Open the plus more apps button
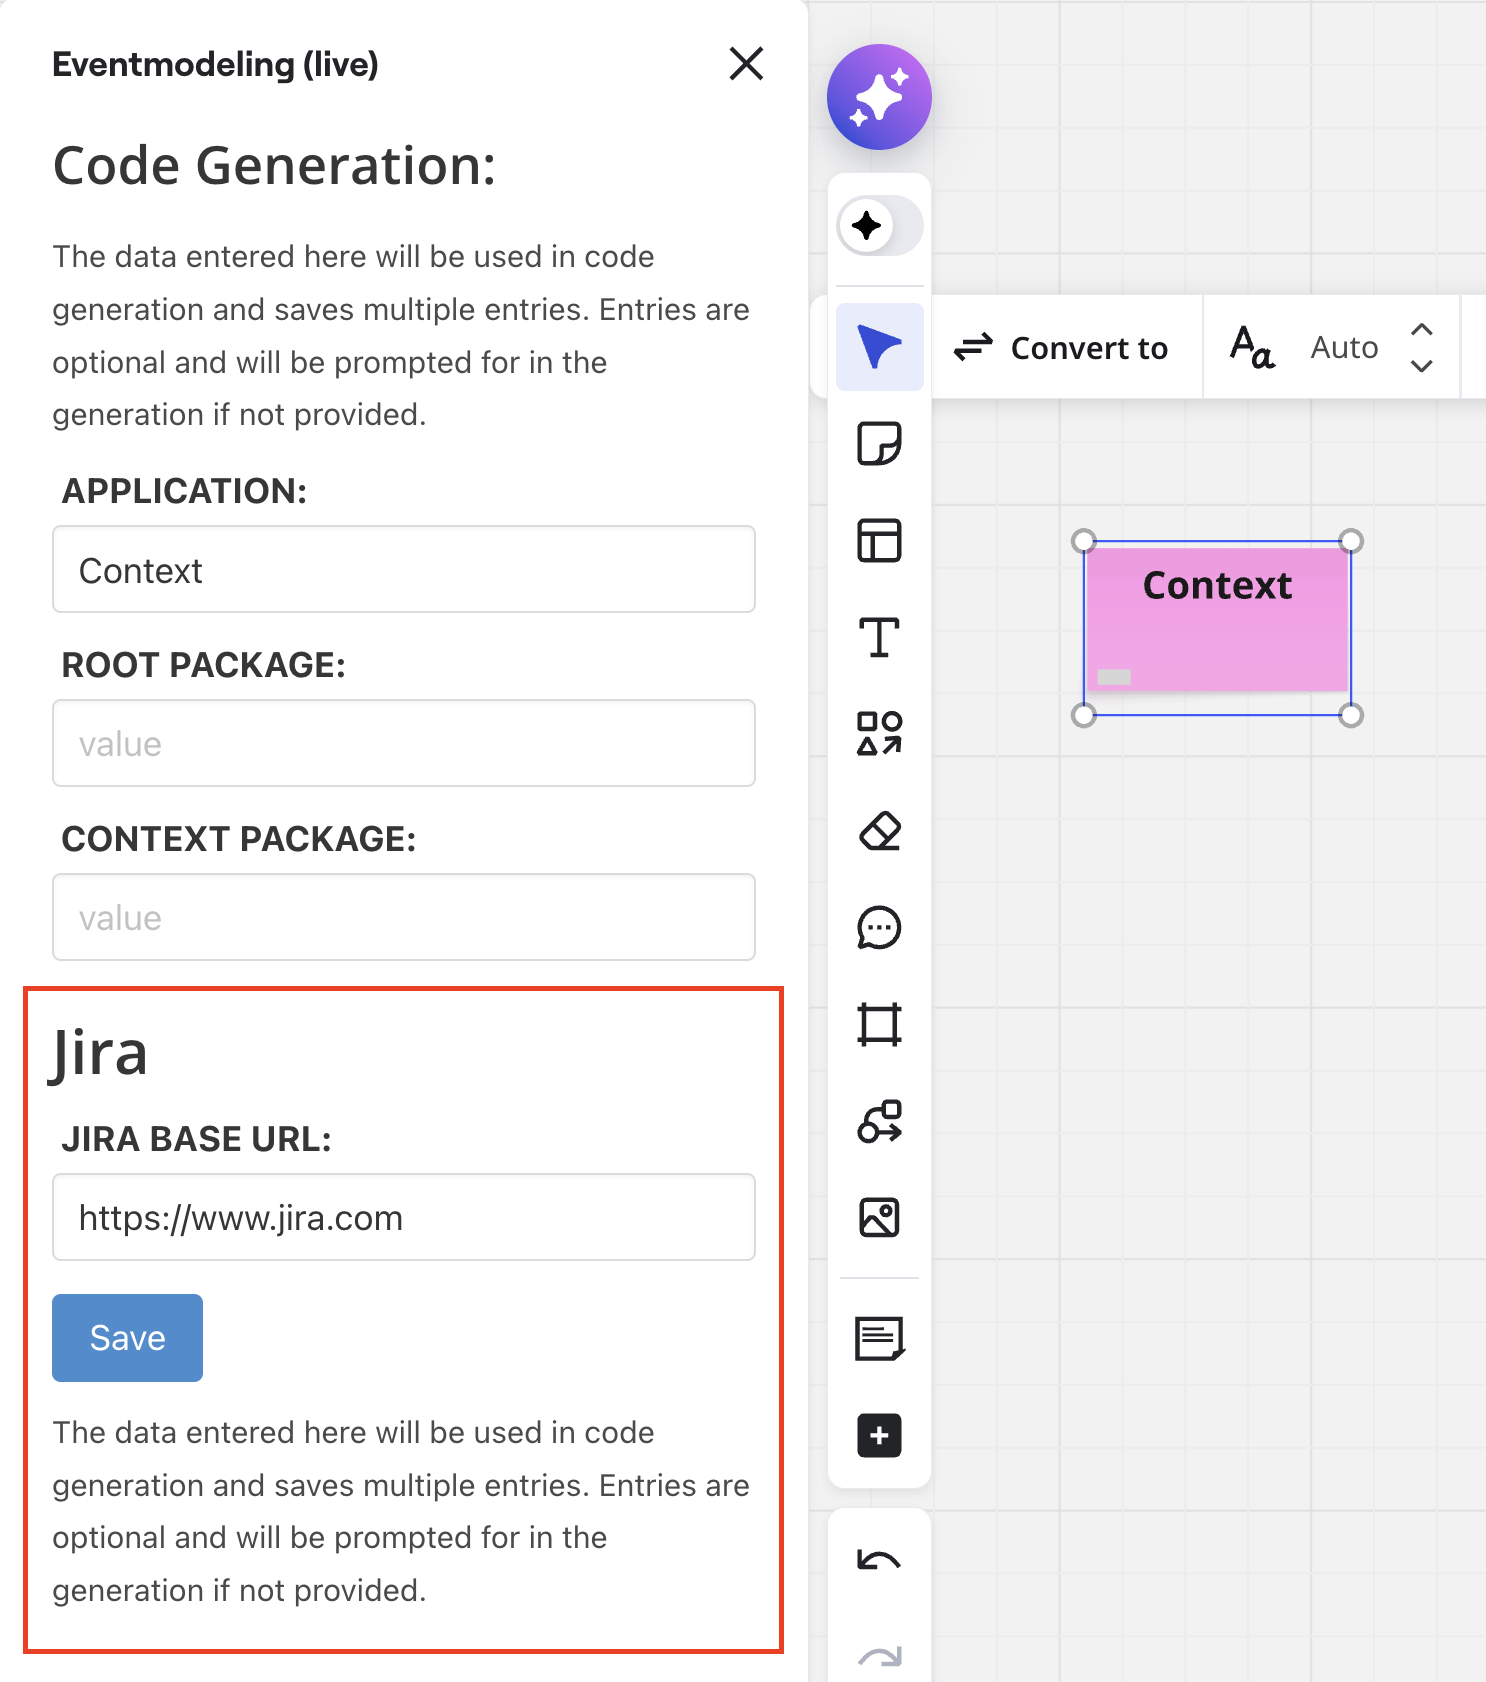1486x1682 pixels. point(879,1436)
